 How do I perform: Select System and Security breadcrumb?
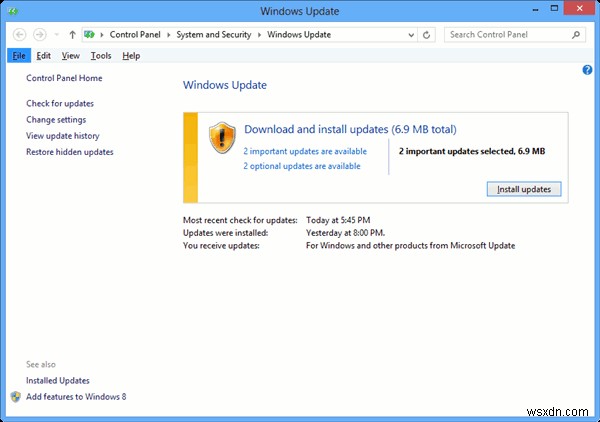(x=214, y=35)
